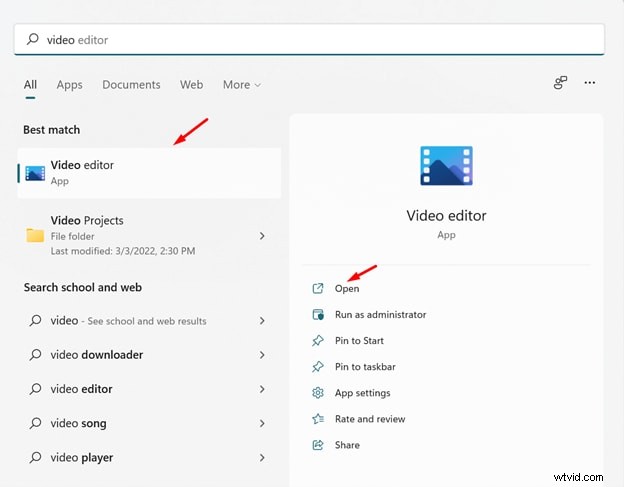Click the Video Projects folder icon
Image resolution: width=624 pixels, height=487 pixels.
[x=35, y=235]
